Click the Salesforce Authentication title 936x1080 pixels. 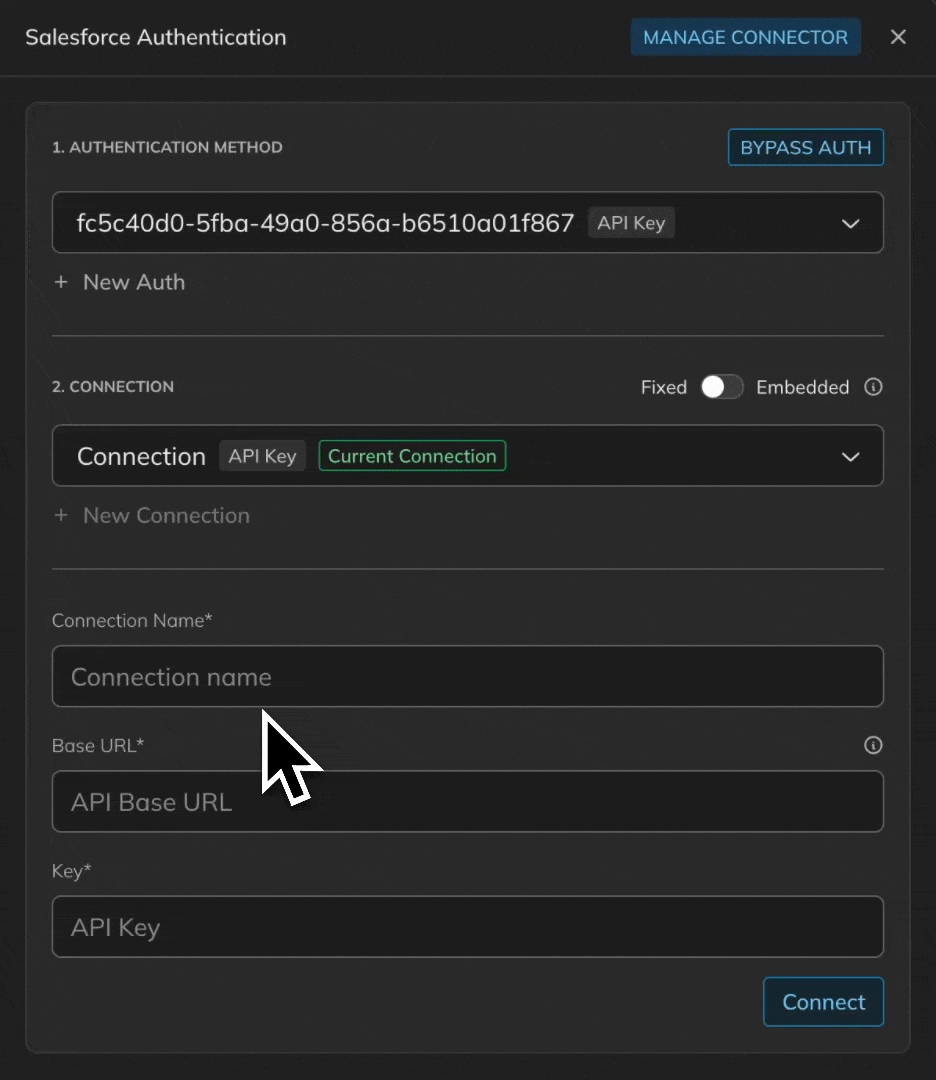coord(156,37)
